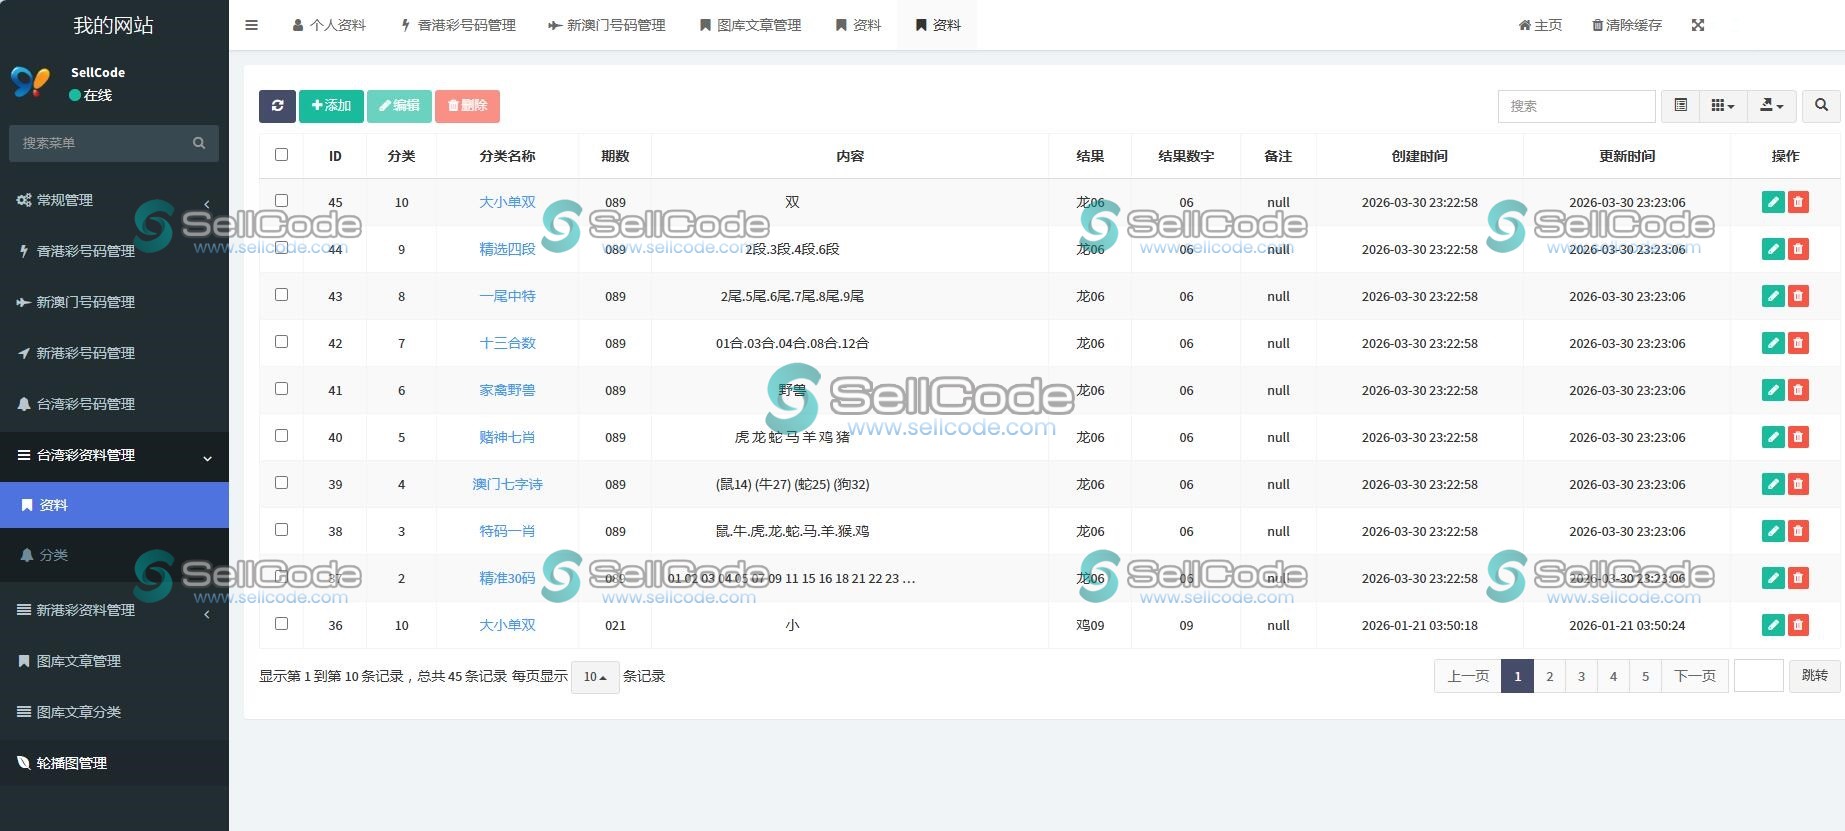
Task: Open the page size 10 dropdown
Action: (x=595, y=677)
